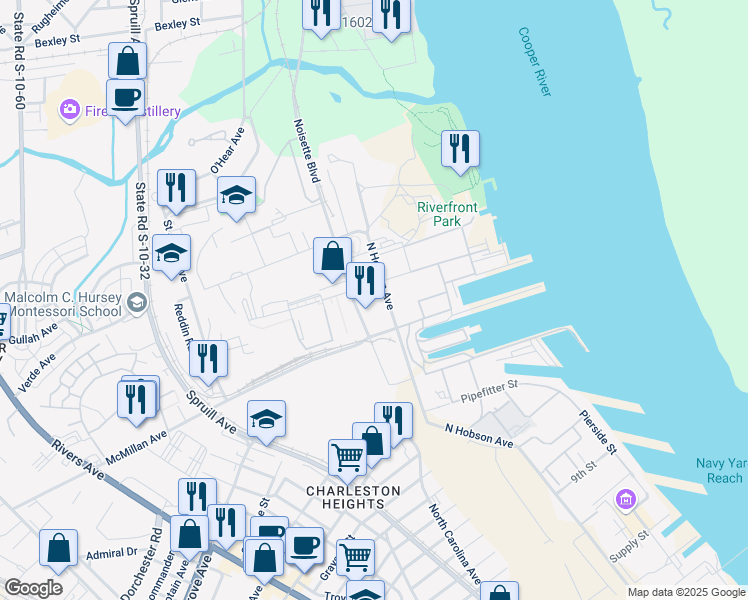The image size is (748, 600).
Task: Select the restaurant marker near the Reddin road label
Action: pos(208,361)
